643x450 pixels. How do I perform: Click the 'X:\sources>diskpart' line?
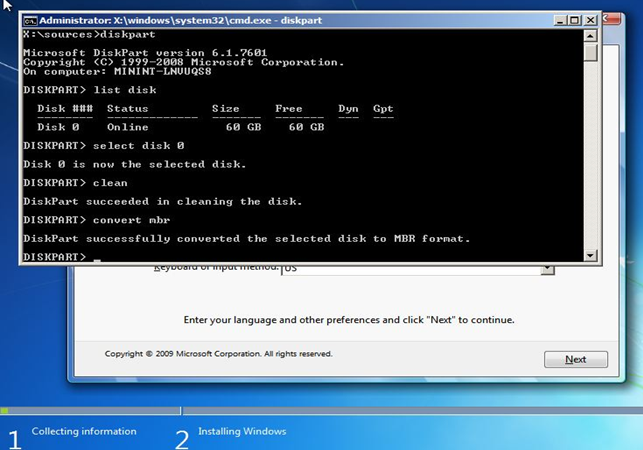pyautogui.click(x=89, y=34)
